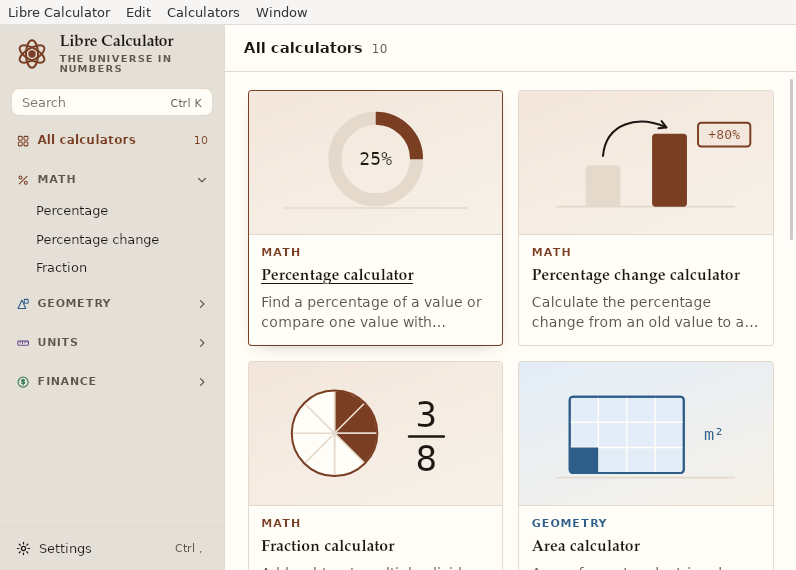The image size is (796, 570).
Task: Click the Finance dollar coin icon
Action: coord(23,382)
